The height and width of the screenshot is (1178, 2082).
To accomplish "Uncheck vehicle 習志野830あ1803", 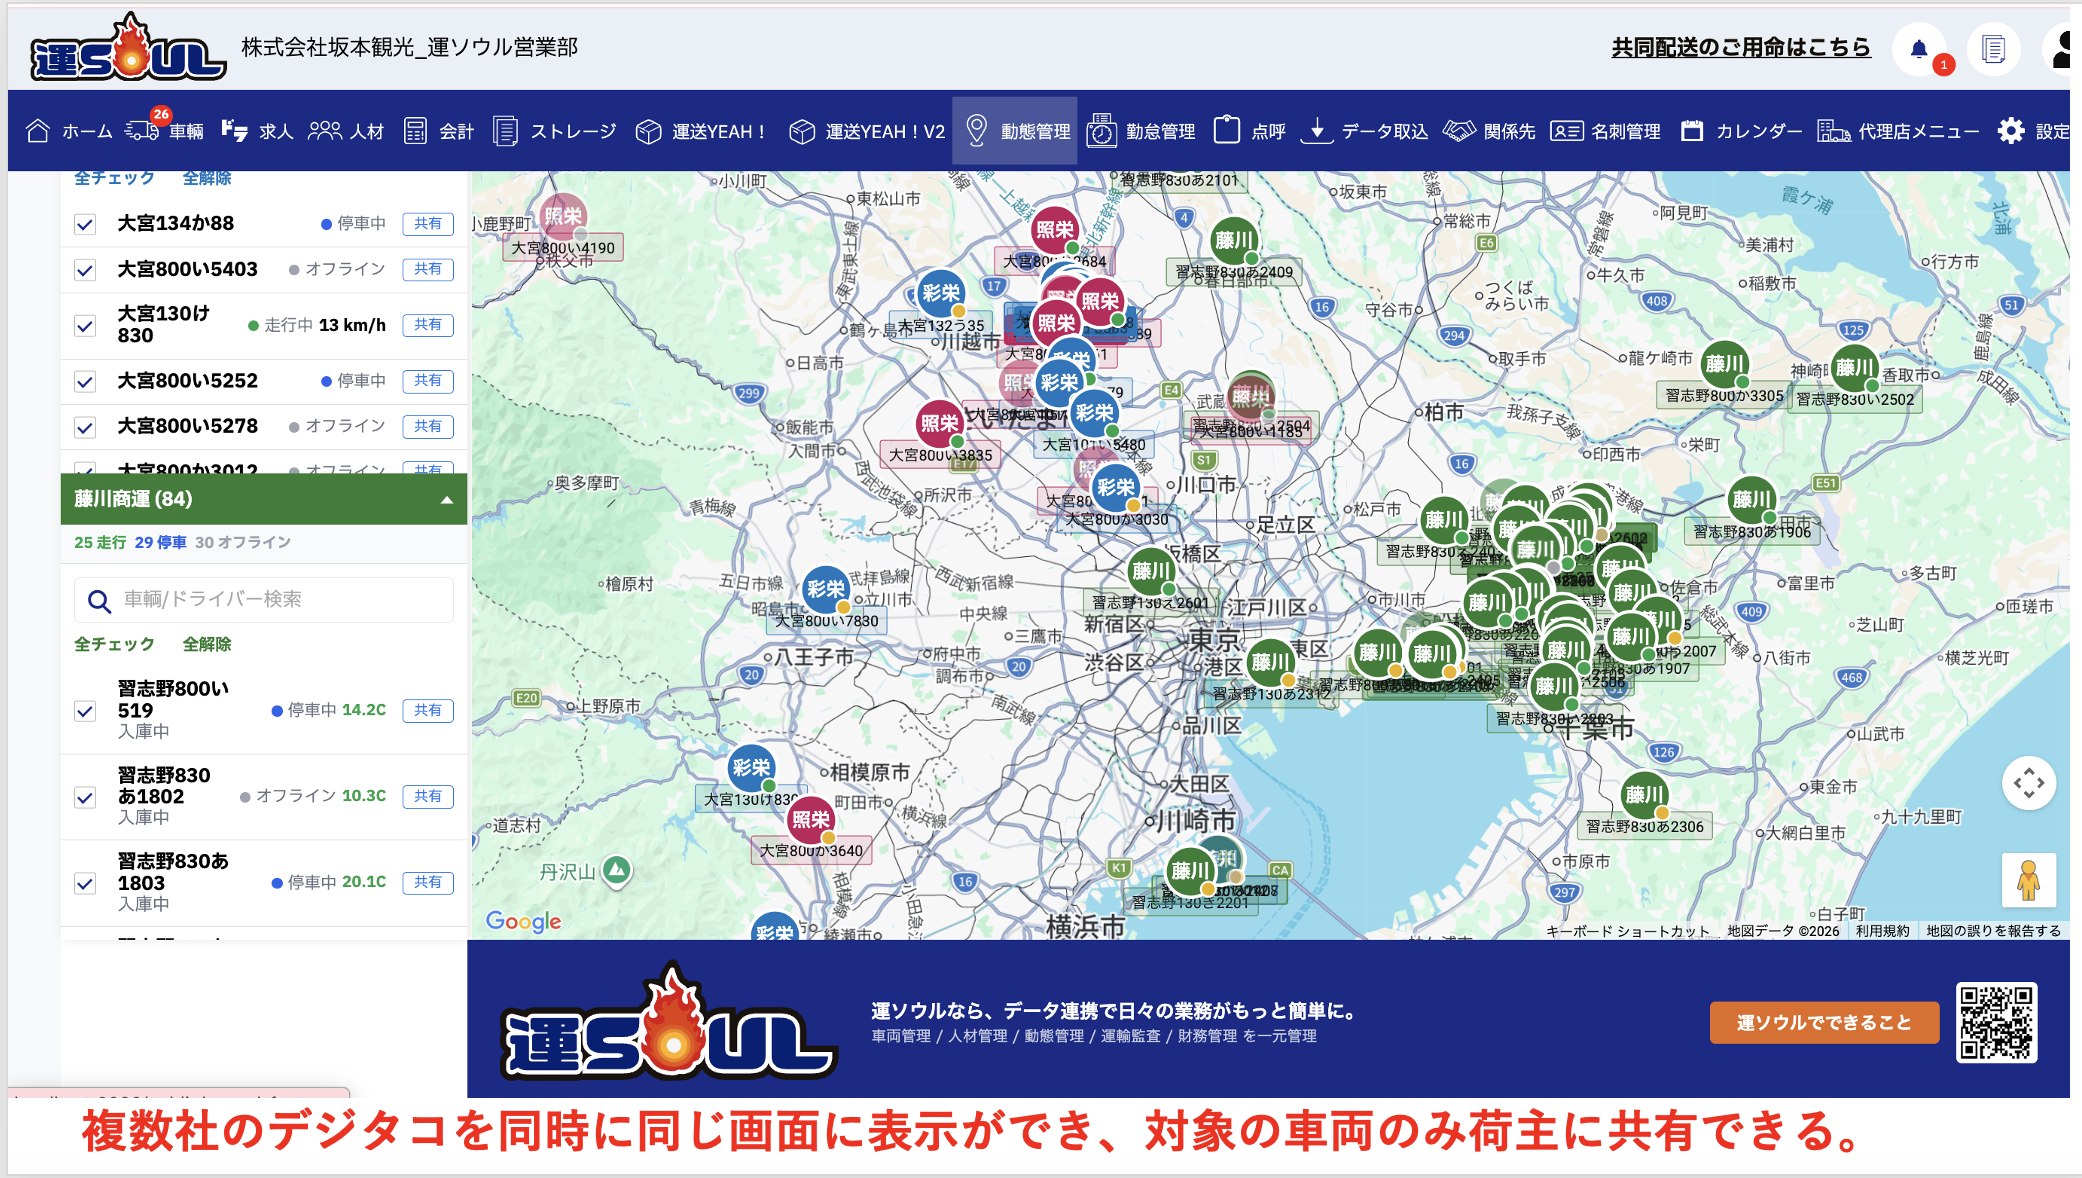I will click(x=85, y=883).
